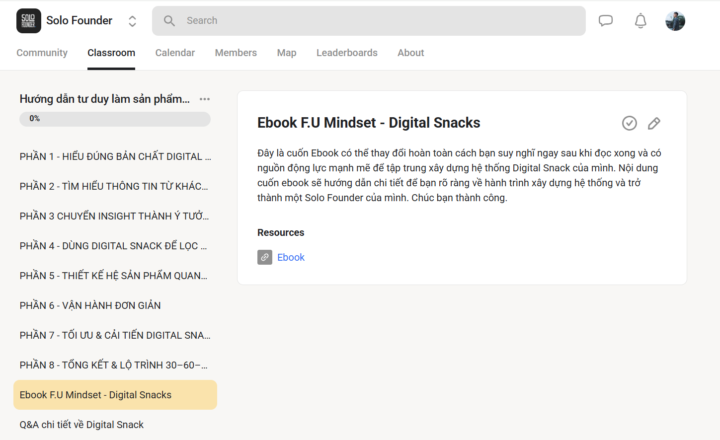Click the Solo Founder logo icon
This screenshot has width=720, height=440.
click(x=28, y=21)
